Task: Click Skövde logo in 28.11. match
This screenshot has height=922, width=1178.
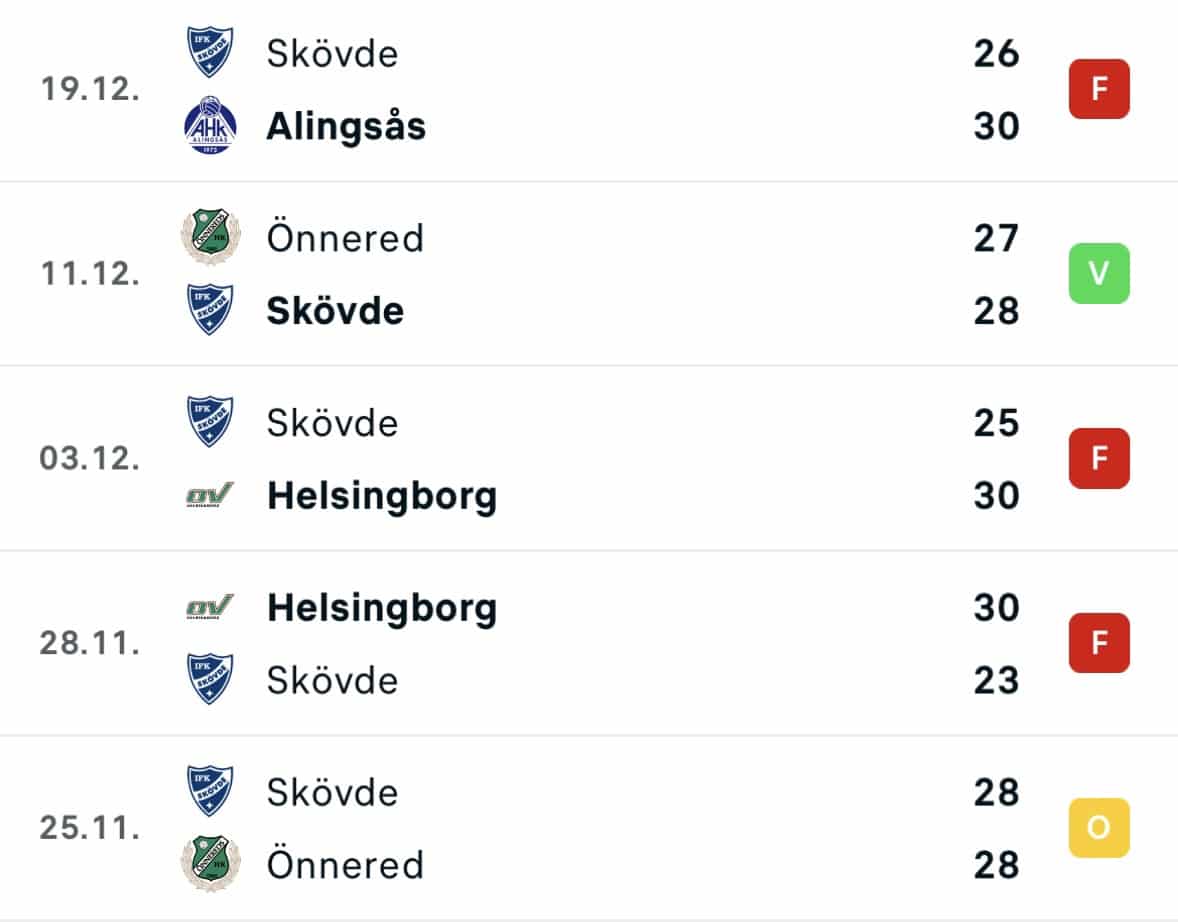Action: [210, 679]
